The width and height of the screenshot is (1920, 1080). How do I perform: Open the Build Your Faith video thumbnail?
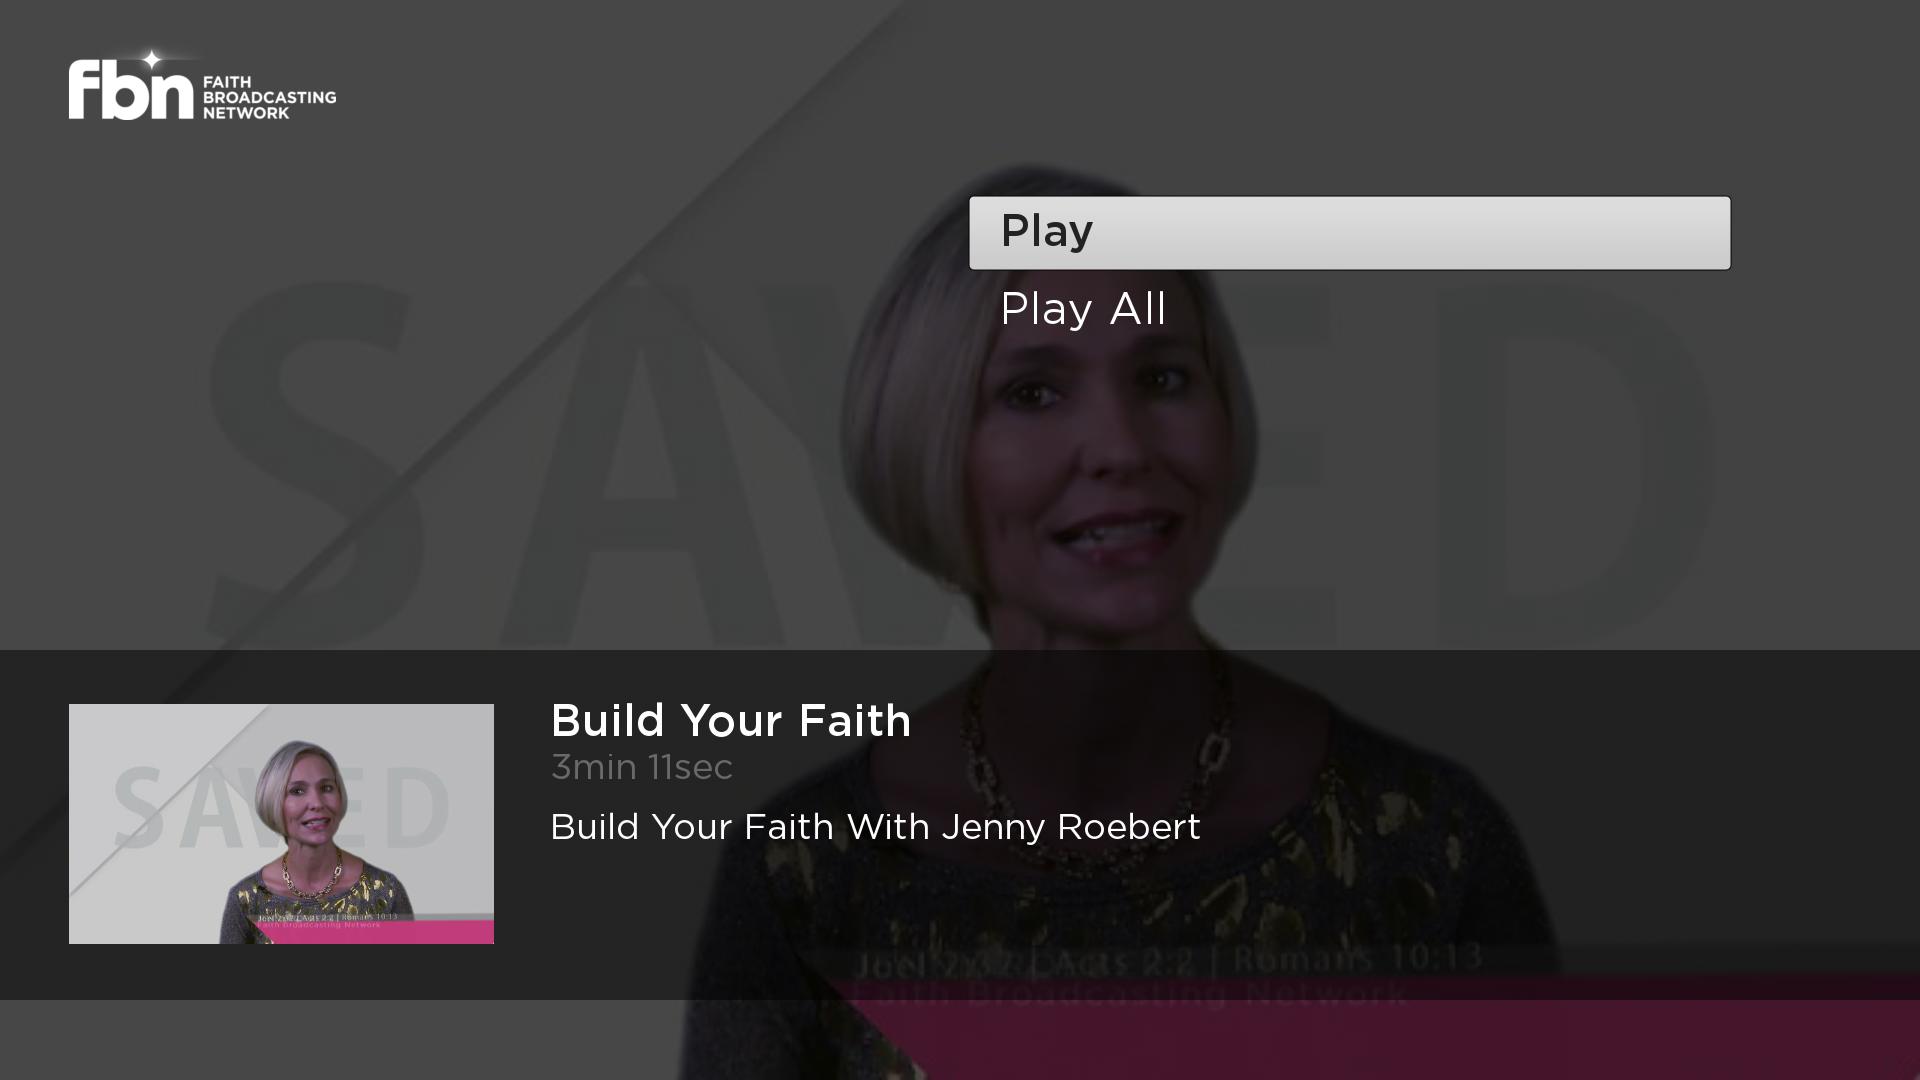[x=281, y=824]
